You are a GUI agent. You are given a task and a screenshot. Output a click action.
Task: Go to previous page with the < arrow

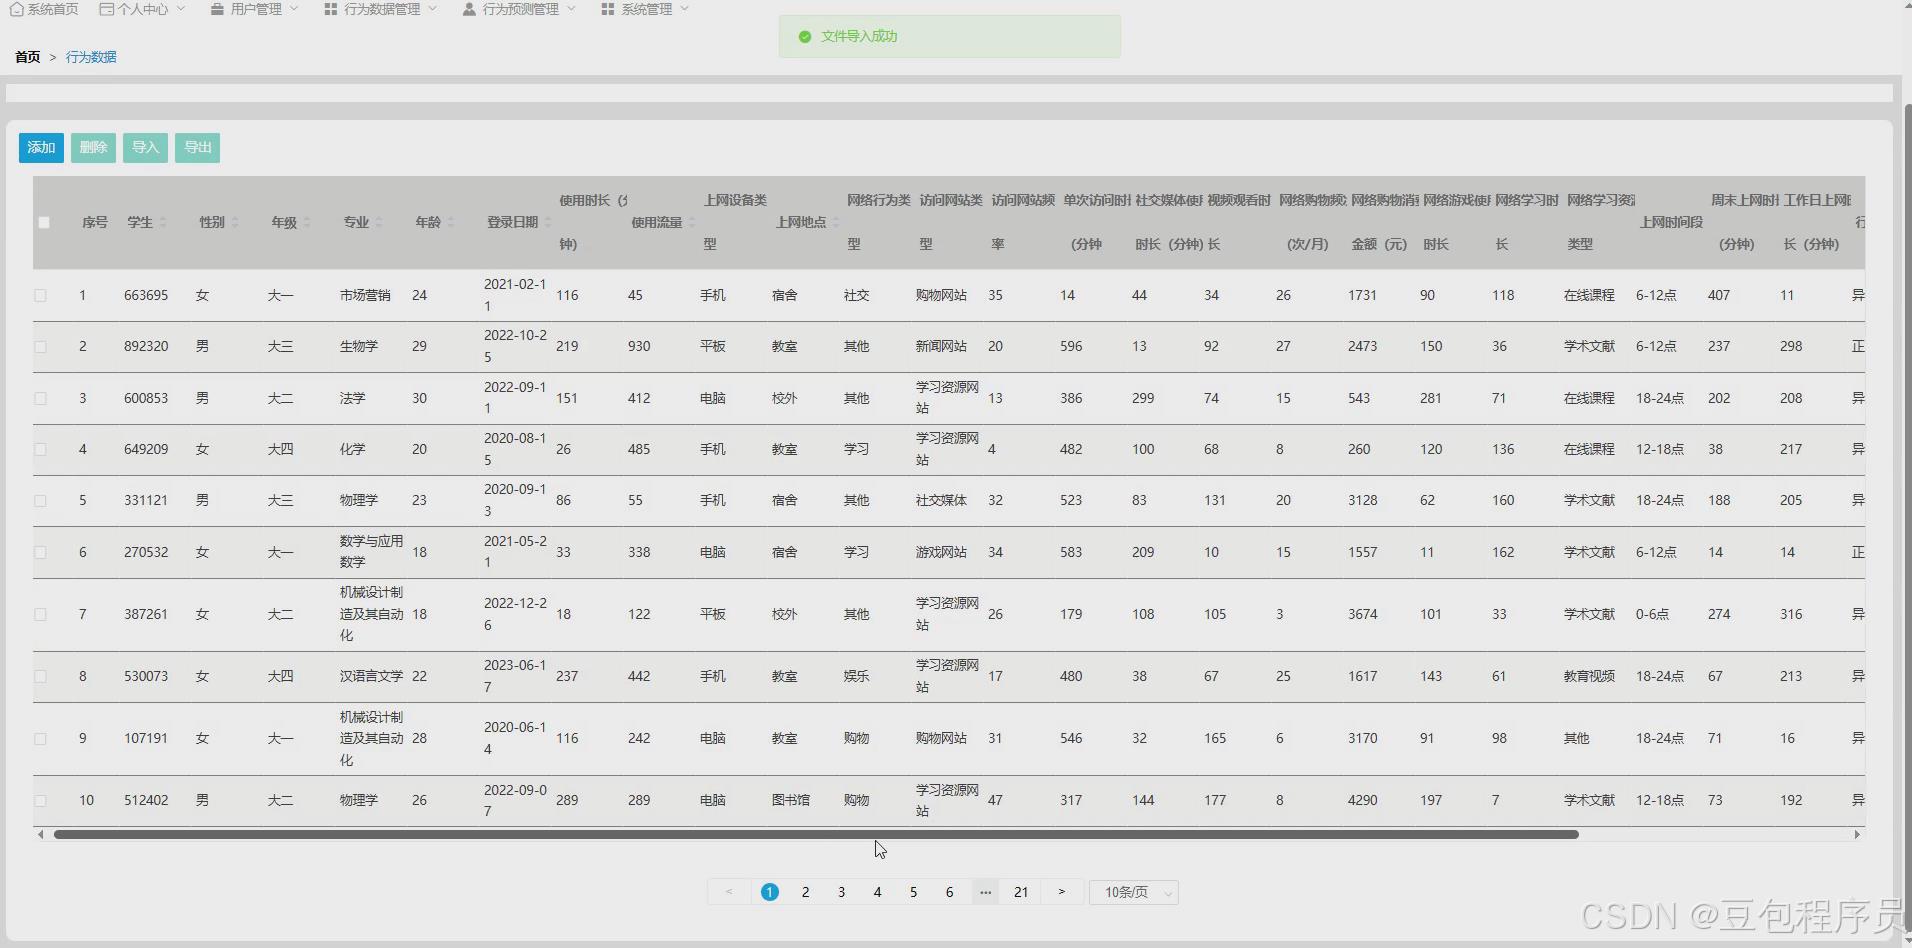click(x=729, y=892)
